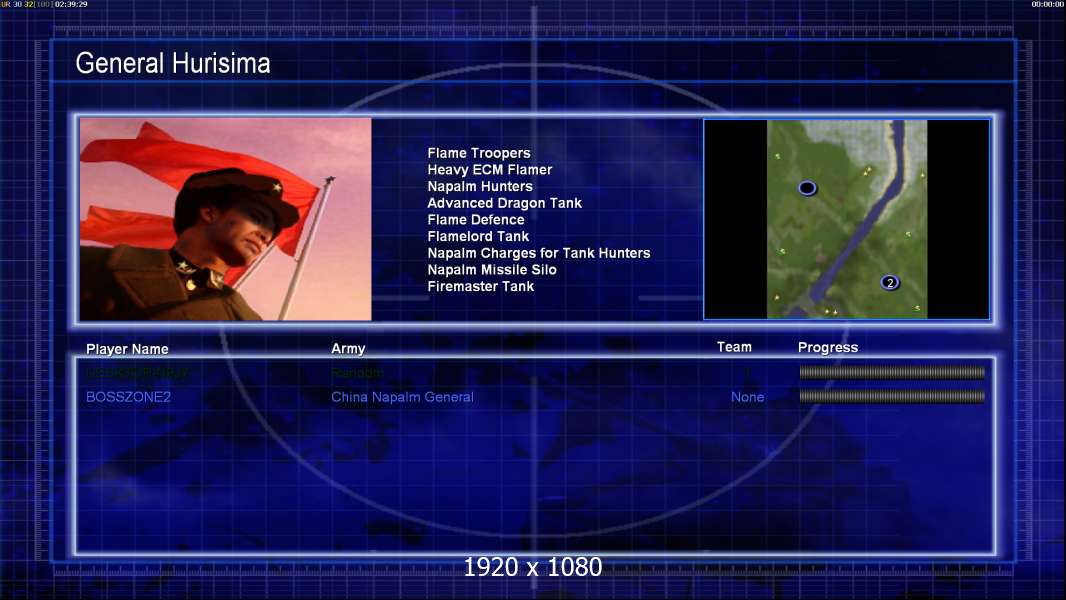Click Flame Defence entry

click(x=476, y=219)
